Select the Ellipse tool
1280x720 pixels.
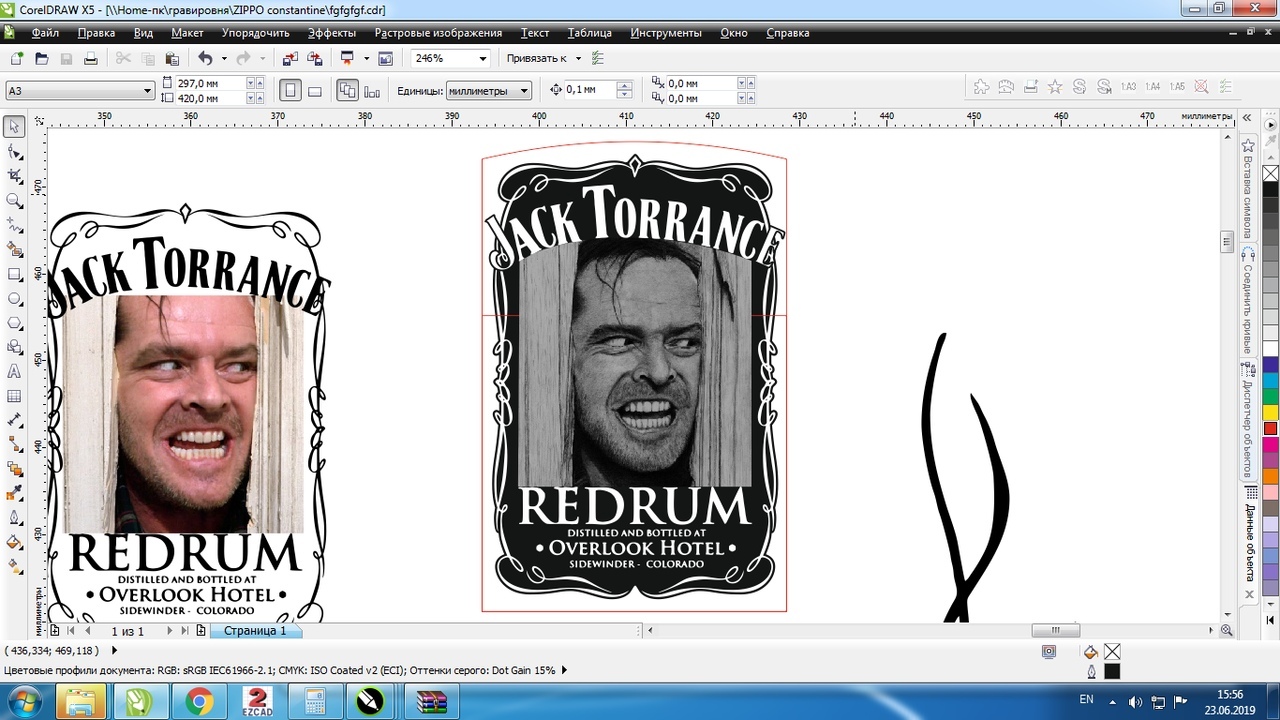tap(14, 298)
